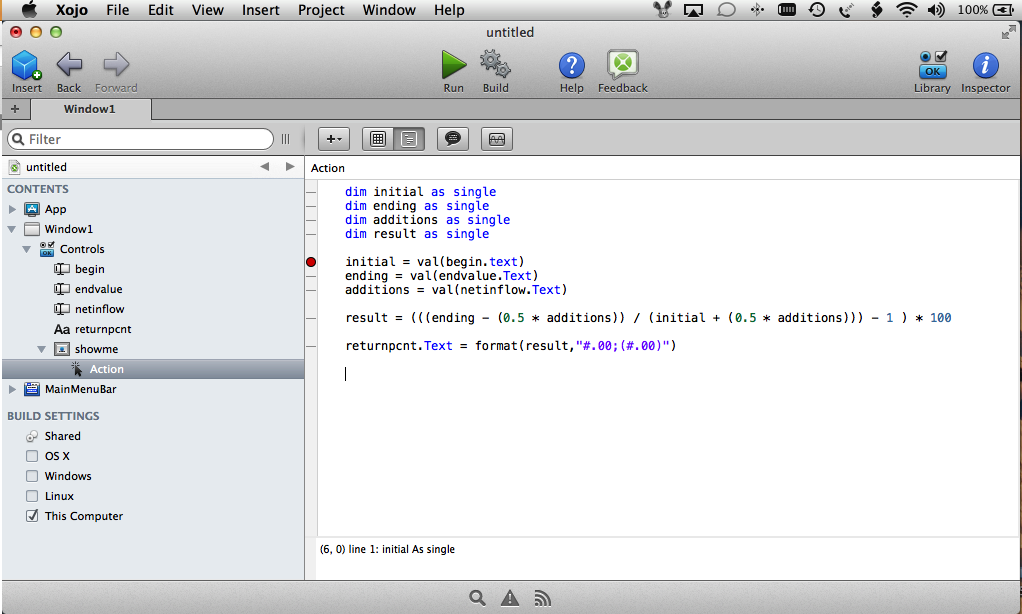Enable the OS X build checkbox
This screenshot has height=614, width=1022.
coord(32,456)
